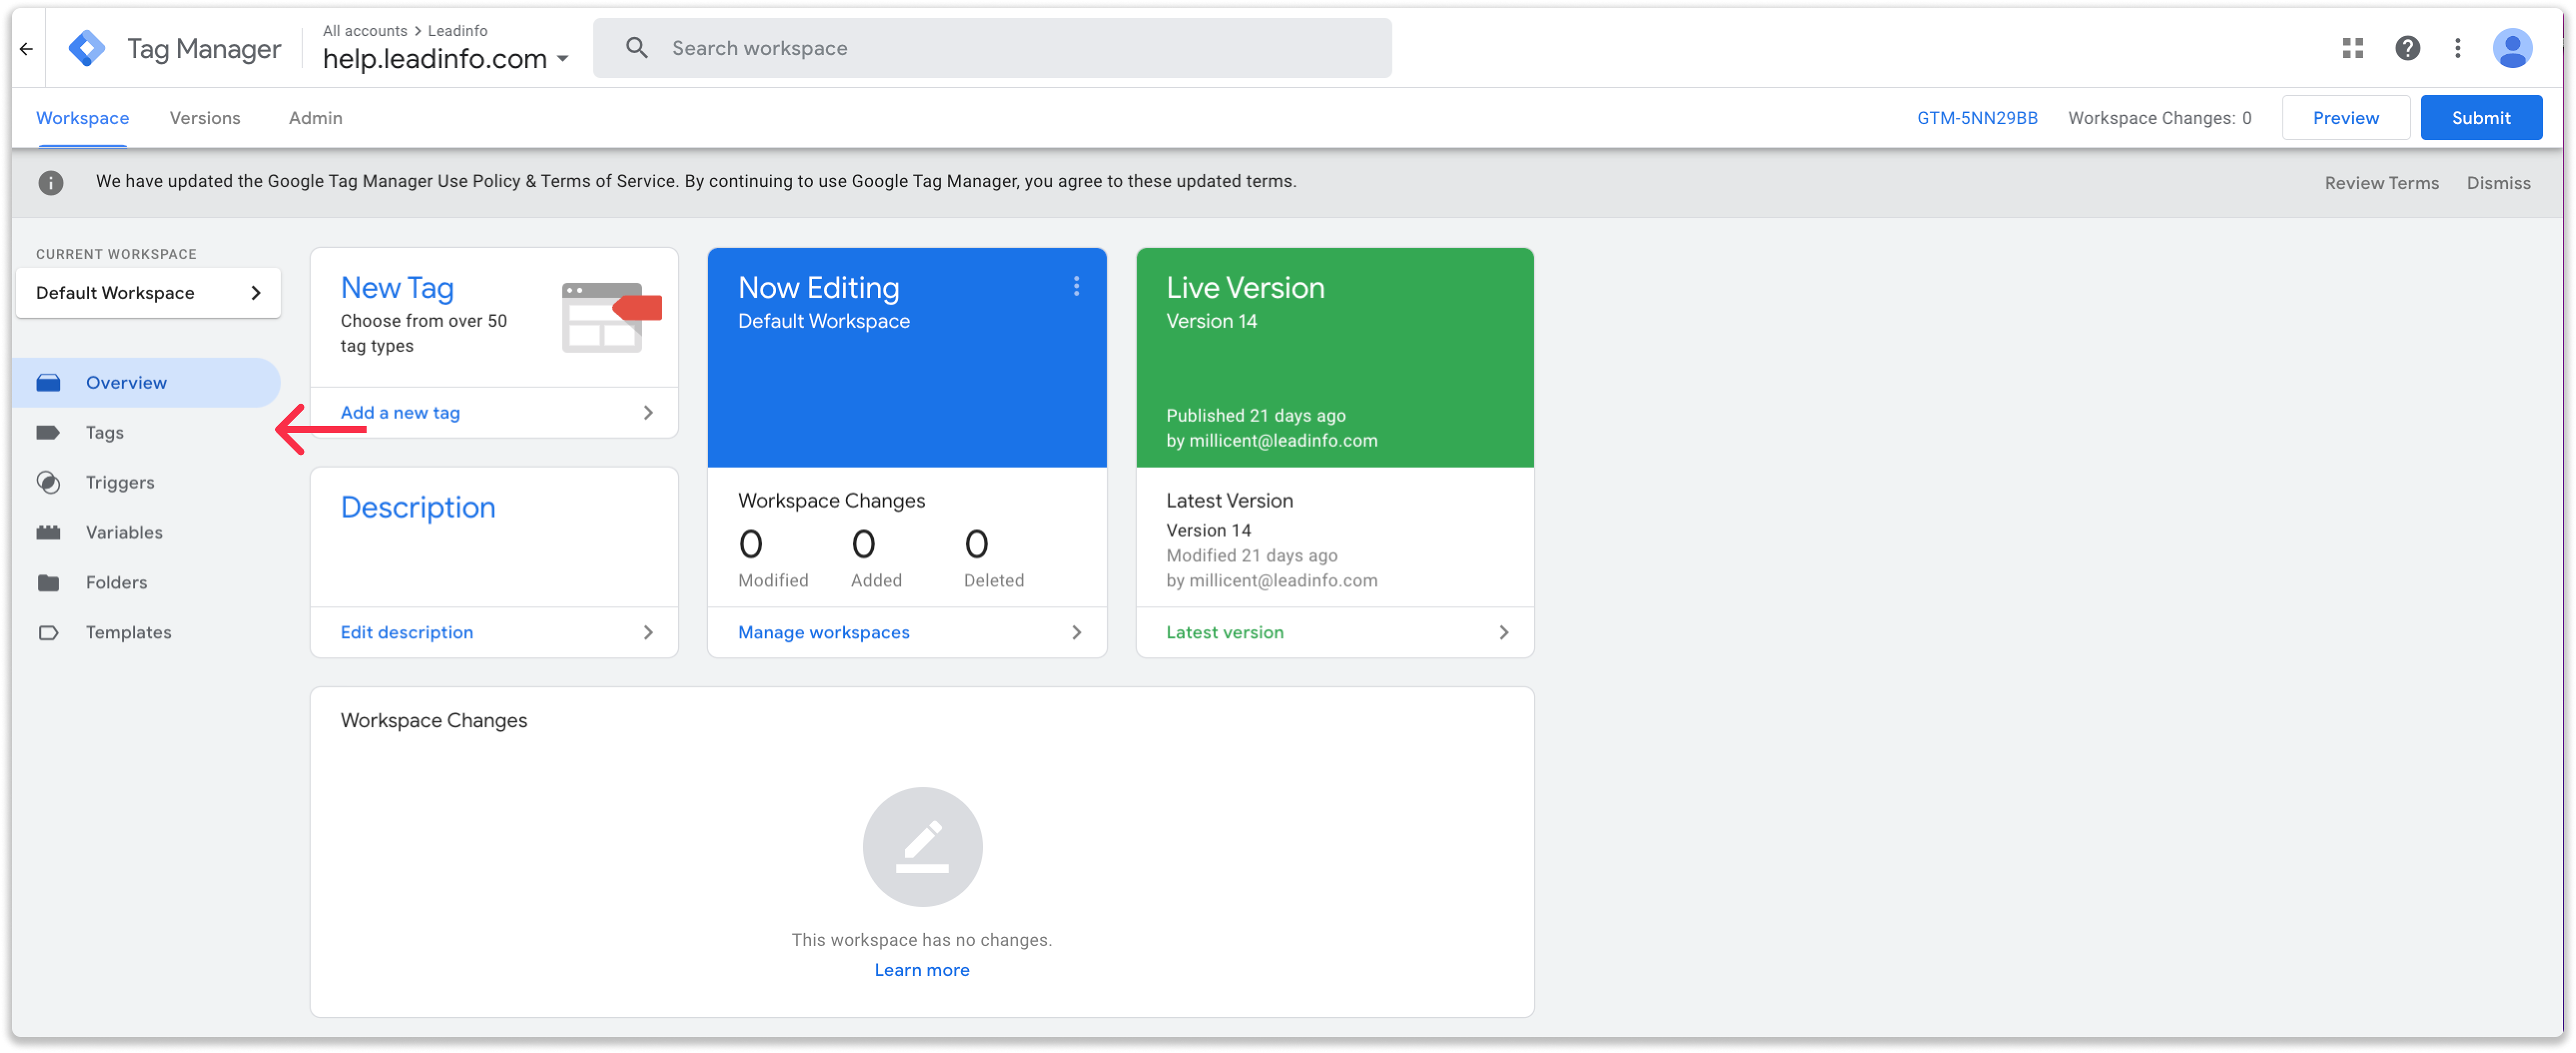Click the Preview button
The width and height of the screenshot is (2576, 1053).
(x=2345, y=118)
